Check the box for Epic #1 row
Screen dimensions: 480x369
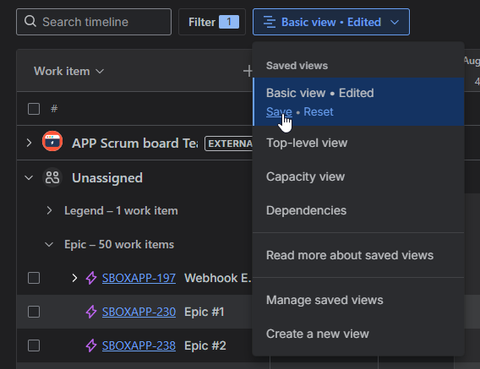pyautogui.click(x=34, y=312)
